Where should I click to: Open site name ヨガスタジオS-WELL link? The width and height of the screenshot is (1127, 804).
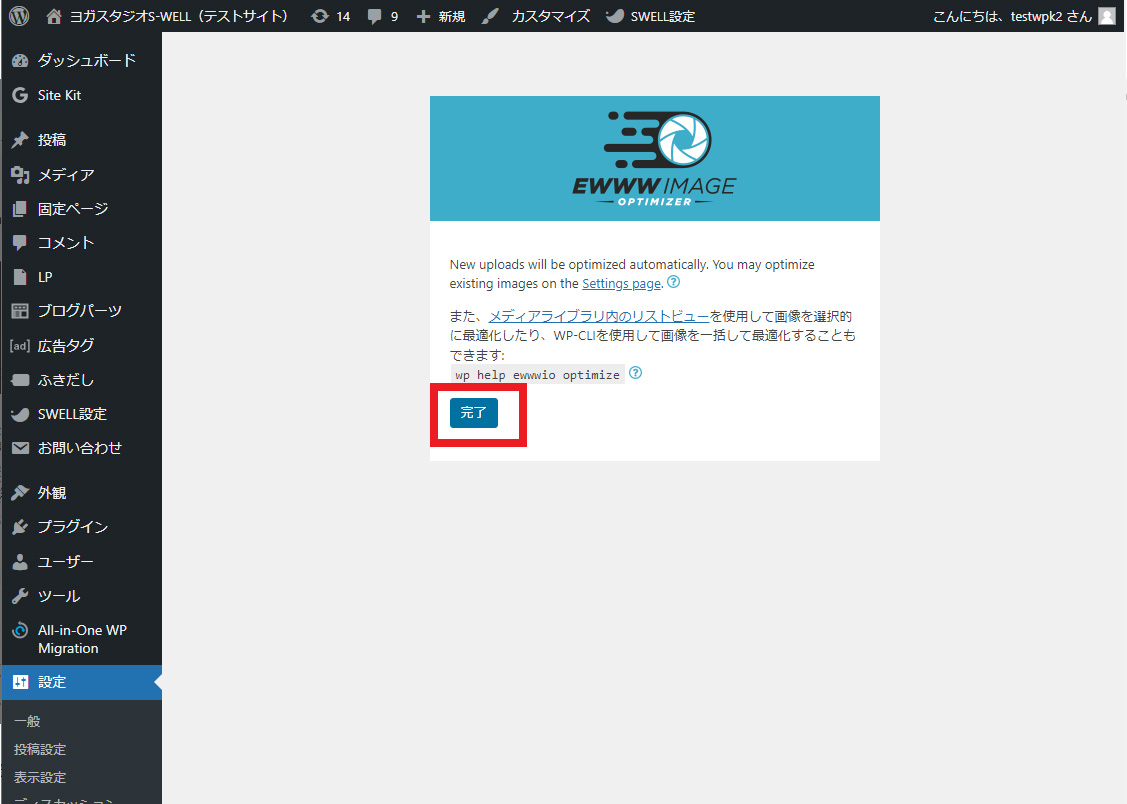(x=180, y=16)
